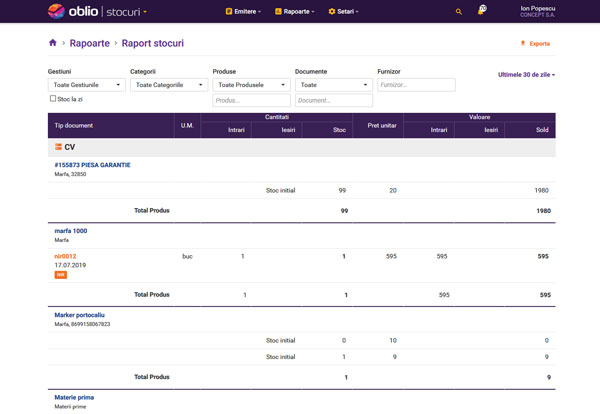Go to home via house icon

click(x=53, y=43)
